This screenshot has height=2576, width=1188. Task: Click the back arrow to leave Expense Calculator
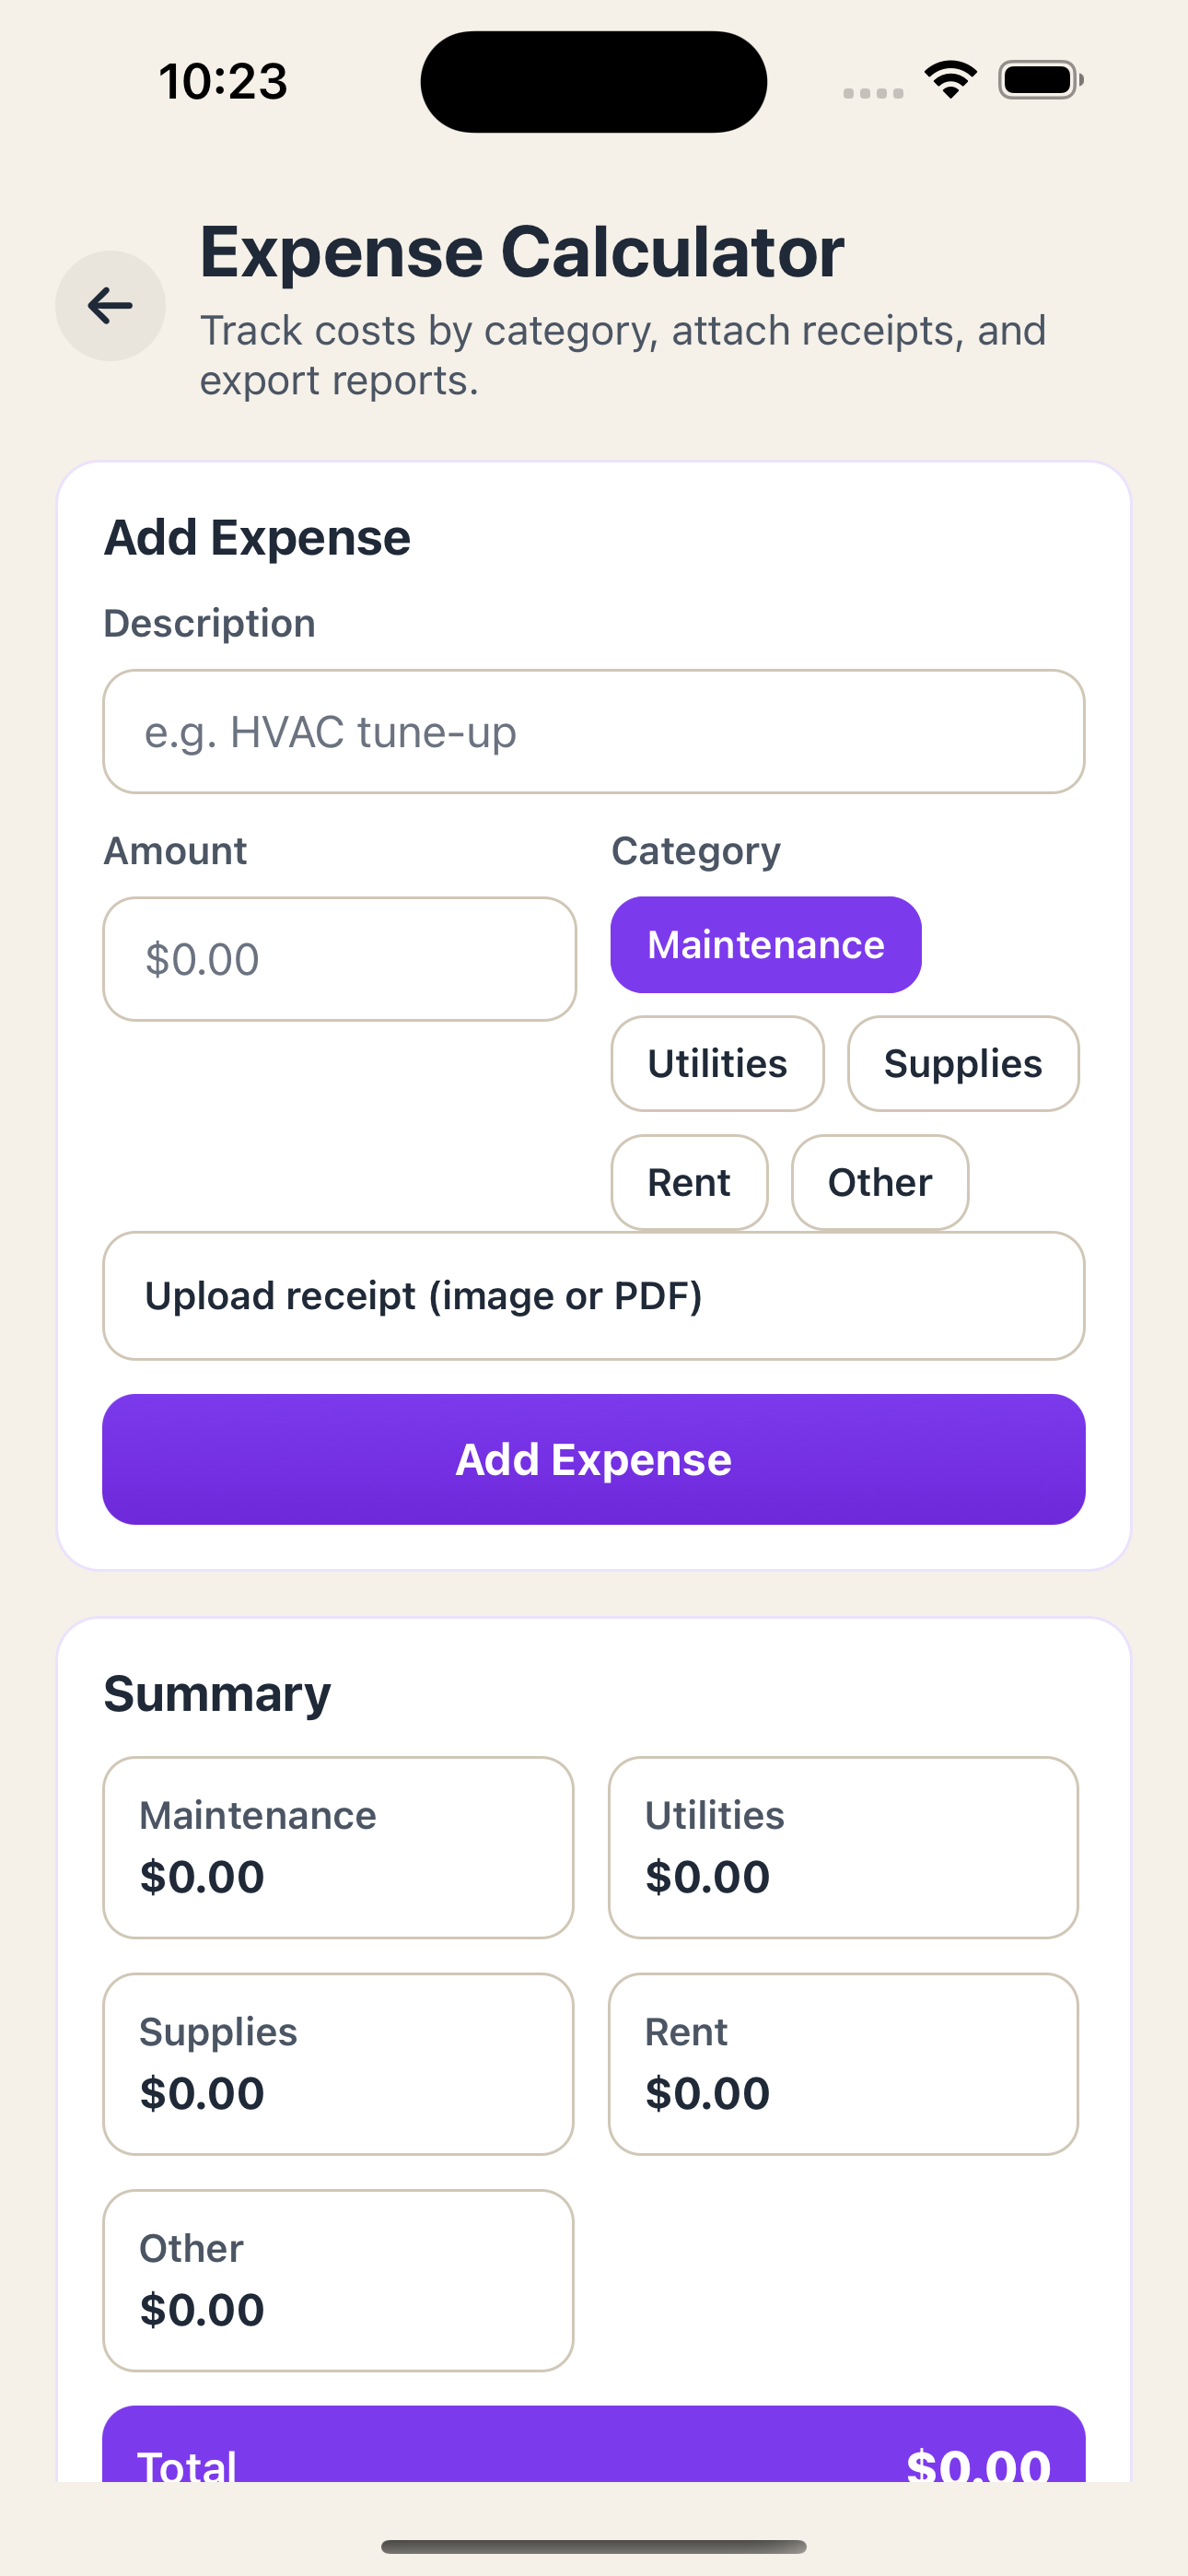pyautogui.click(x=110, y=306)
